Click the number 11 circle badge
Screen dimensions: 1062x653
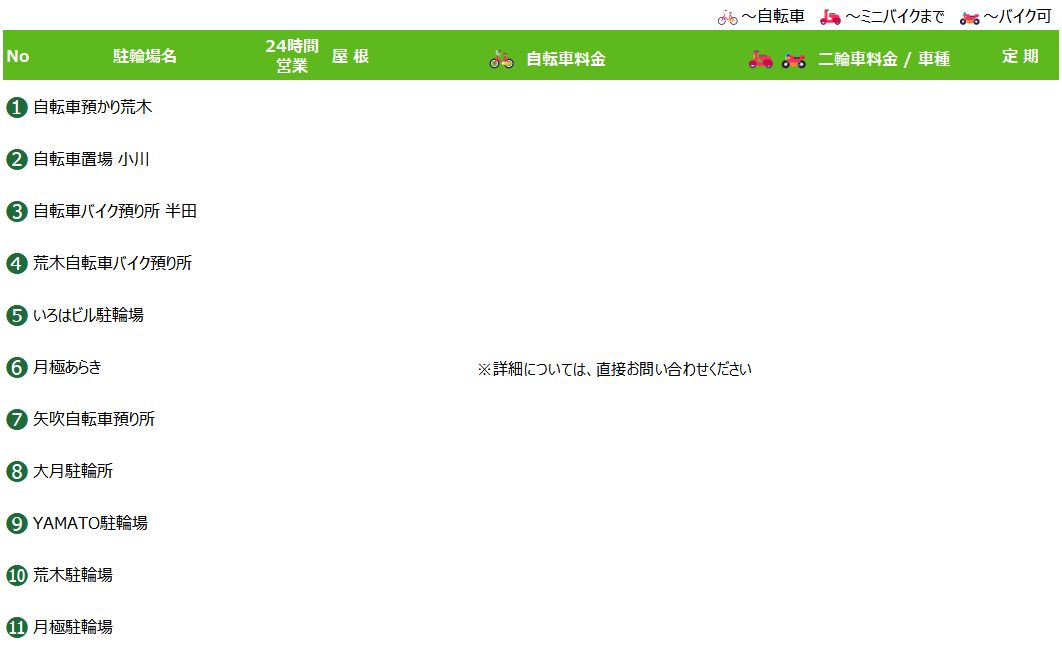16,628
